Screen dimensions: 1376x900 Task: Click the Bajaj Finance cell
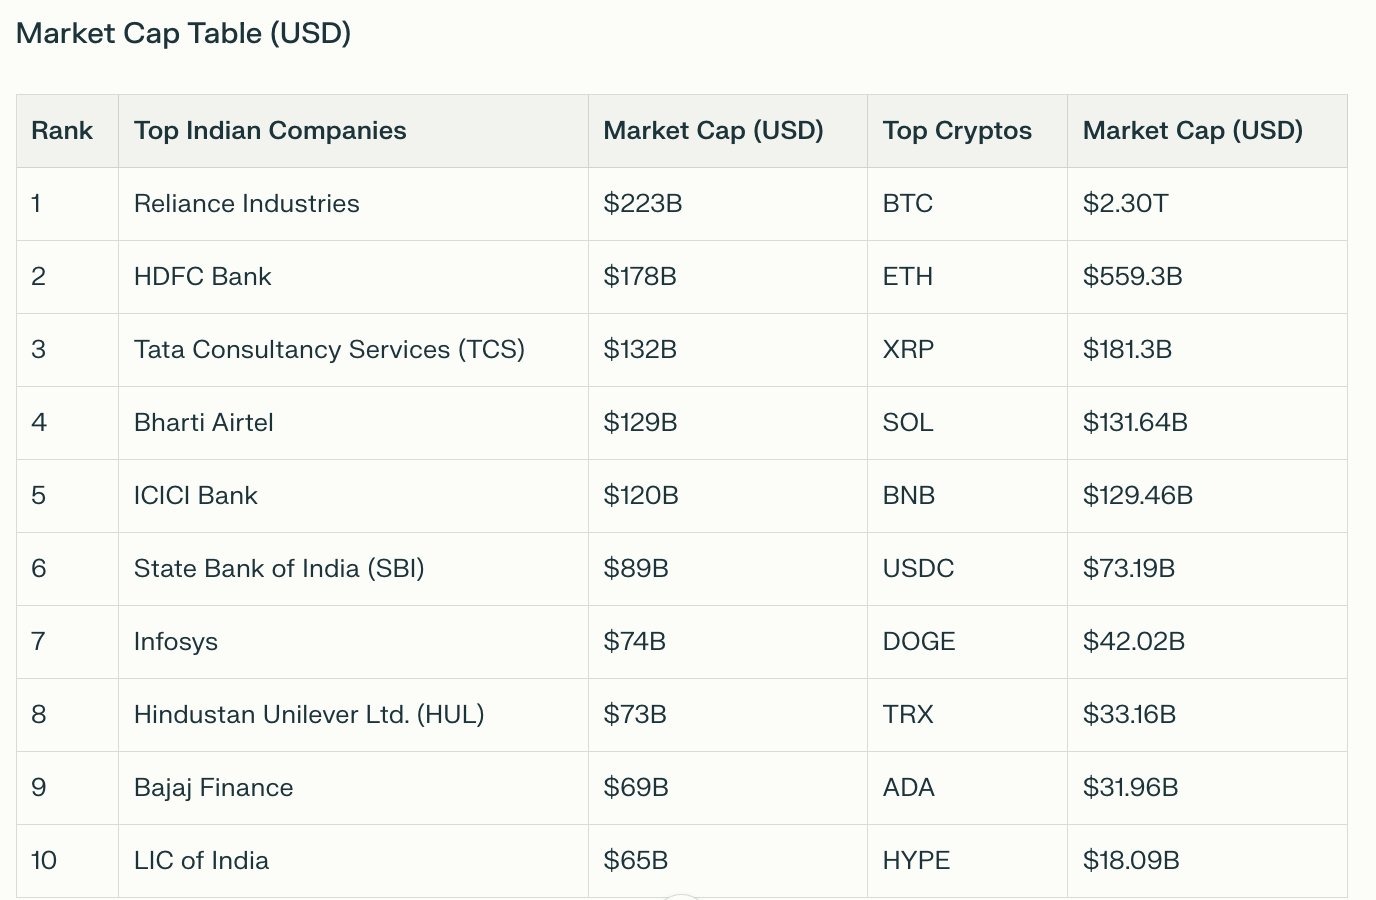(213, 788)
